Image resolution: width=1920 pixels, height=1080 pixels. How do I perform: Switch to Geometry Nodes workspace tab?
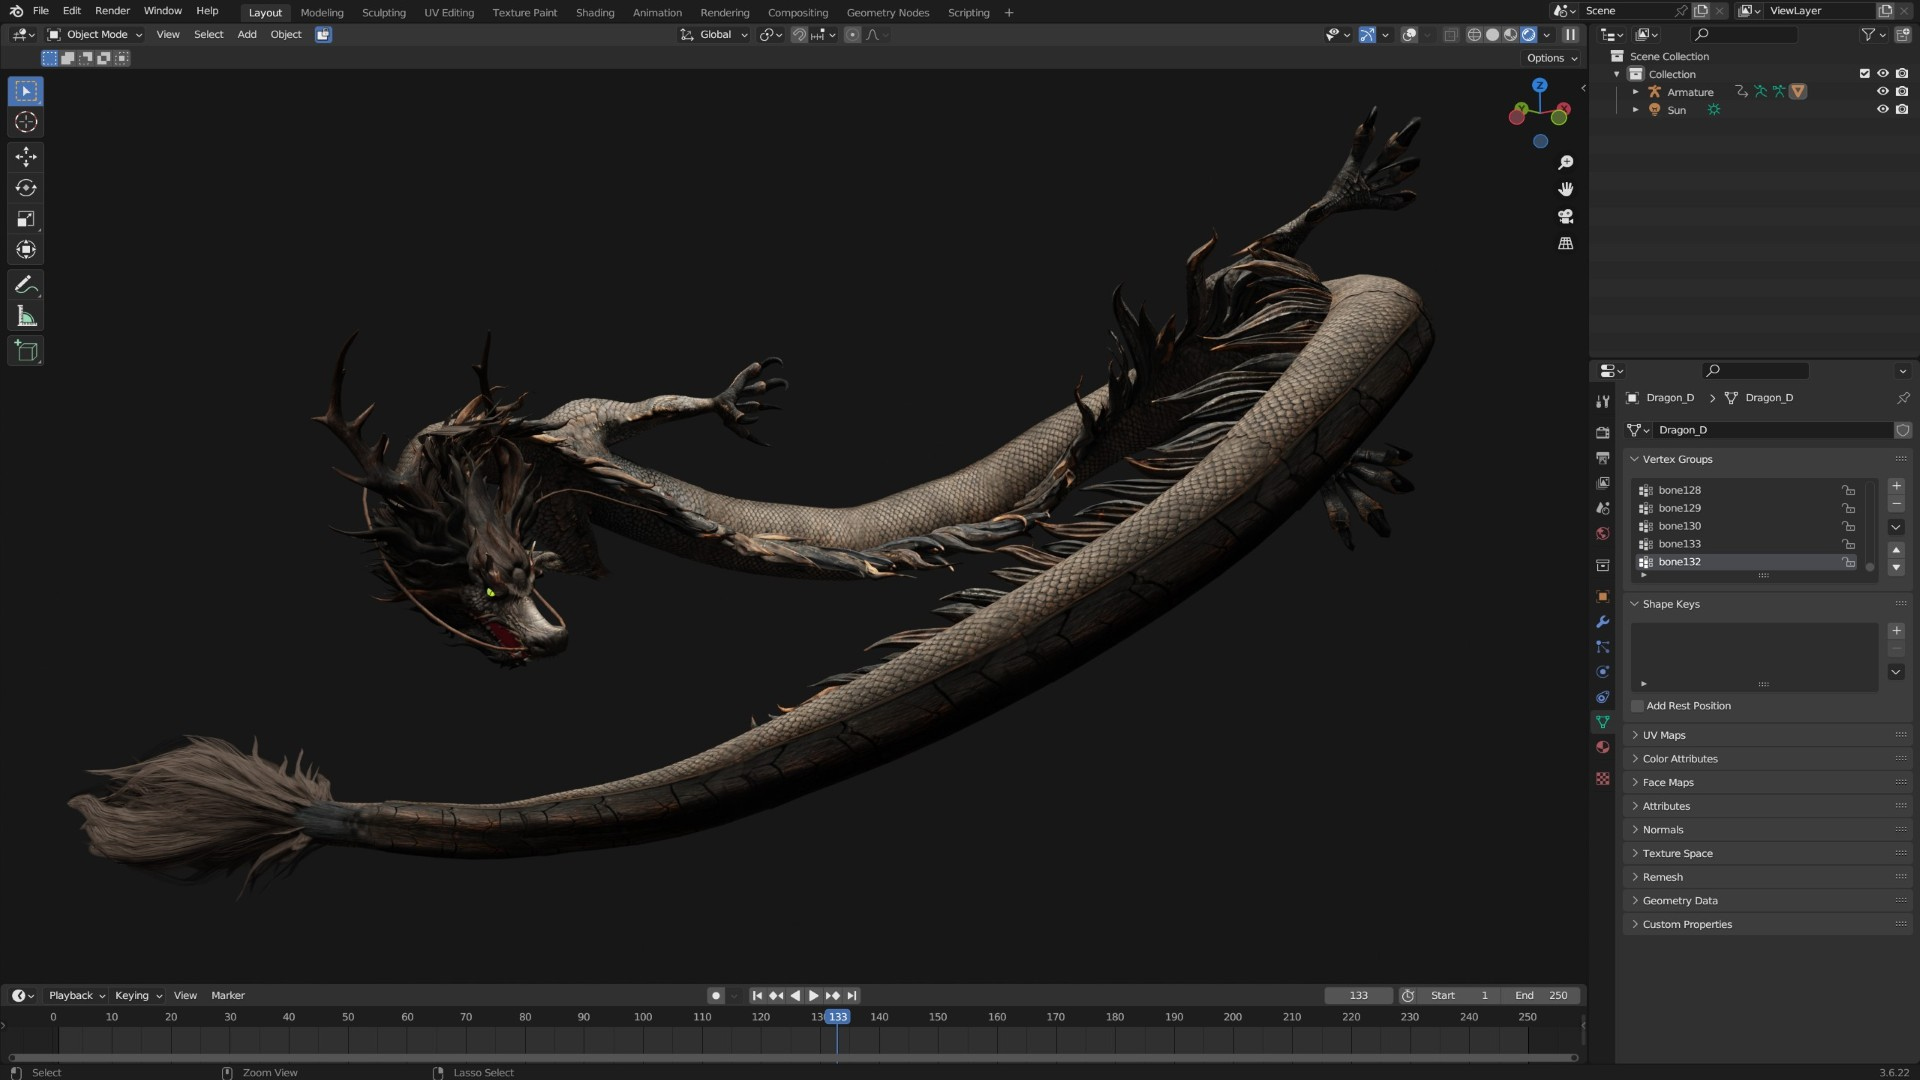pyautogui.click(x=888, y=13)
